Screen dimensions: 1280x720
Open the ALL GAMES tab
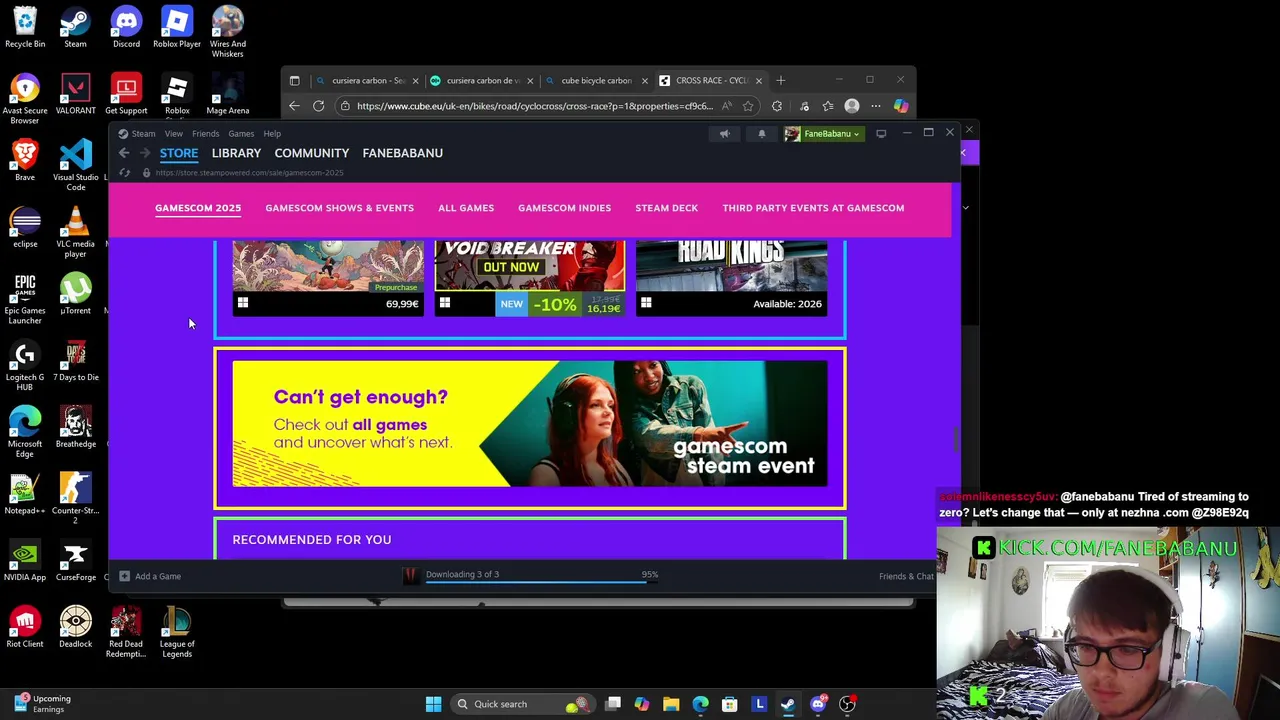[x=466, y=208]
